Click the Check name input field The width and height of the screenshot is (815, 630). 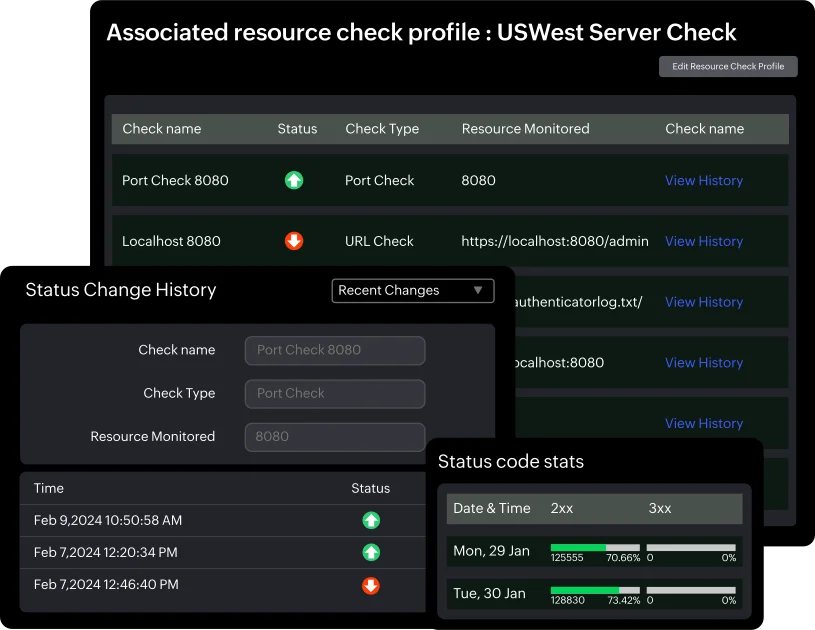[334, 350]
